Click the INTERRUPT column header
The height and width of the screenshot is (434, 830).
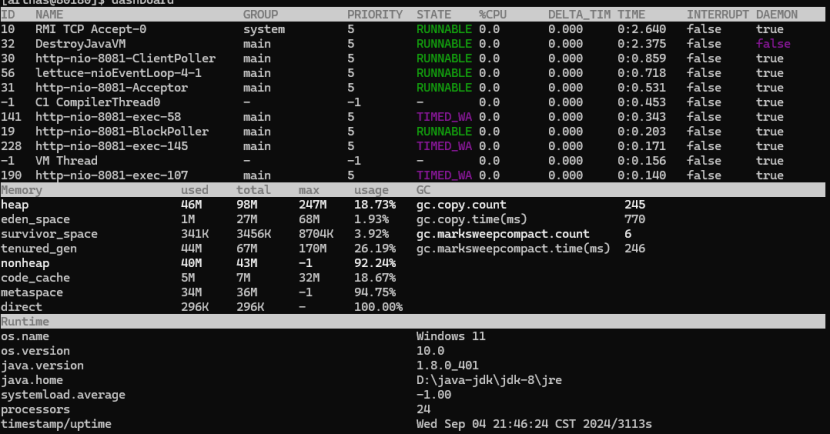[718, 15]
